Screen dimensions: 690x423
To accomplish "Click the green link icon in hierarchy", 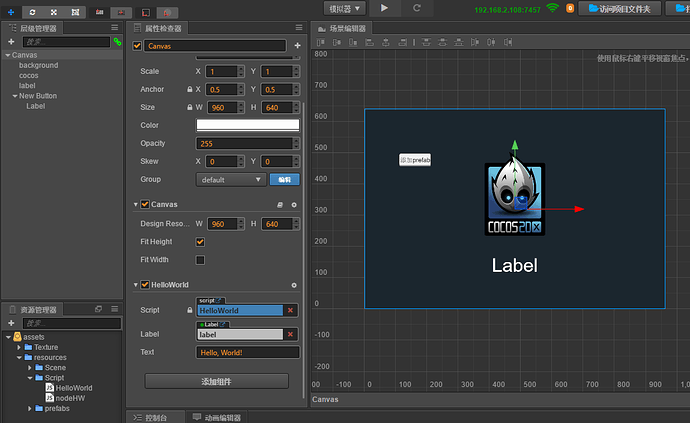I will tap(117, 42).
